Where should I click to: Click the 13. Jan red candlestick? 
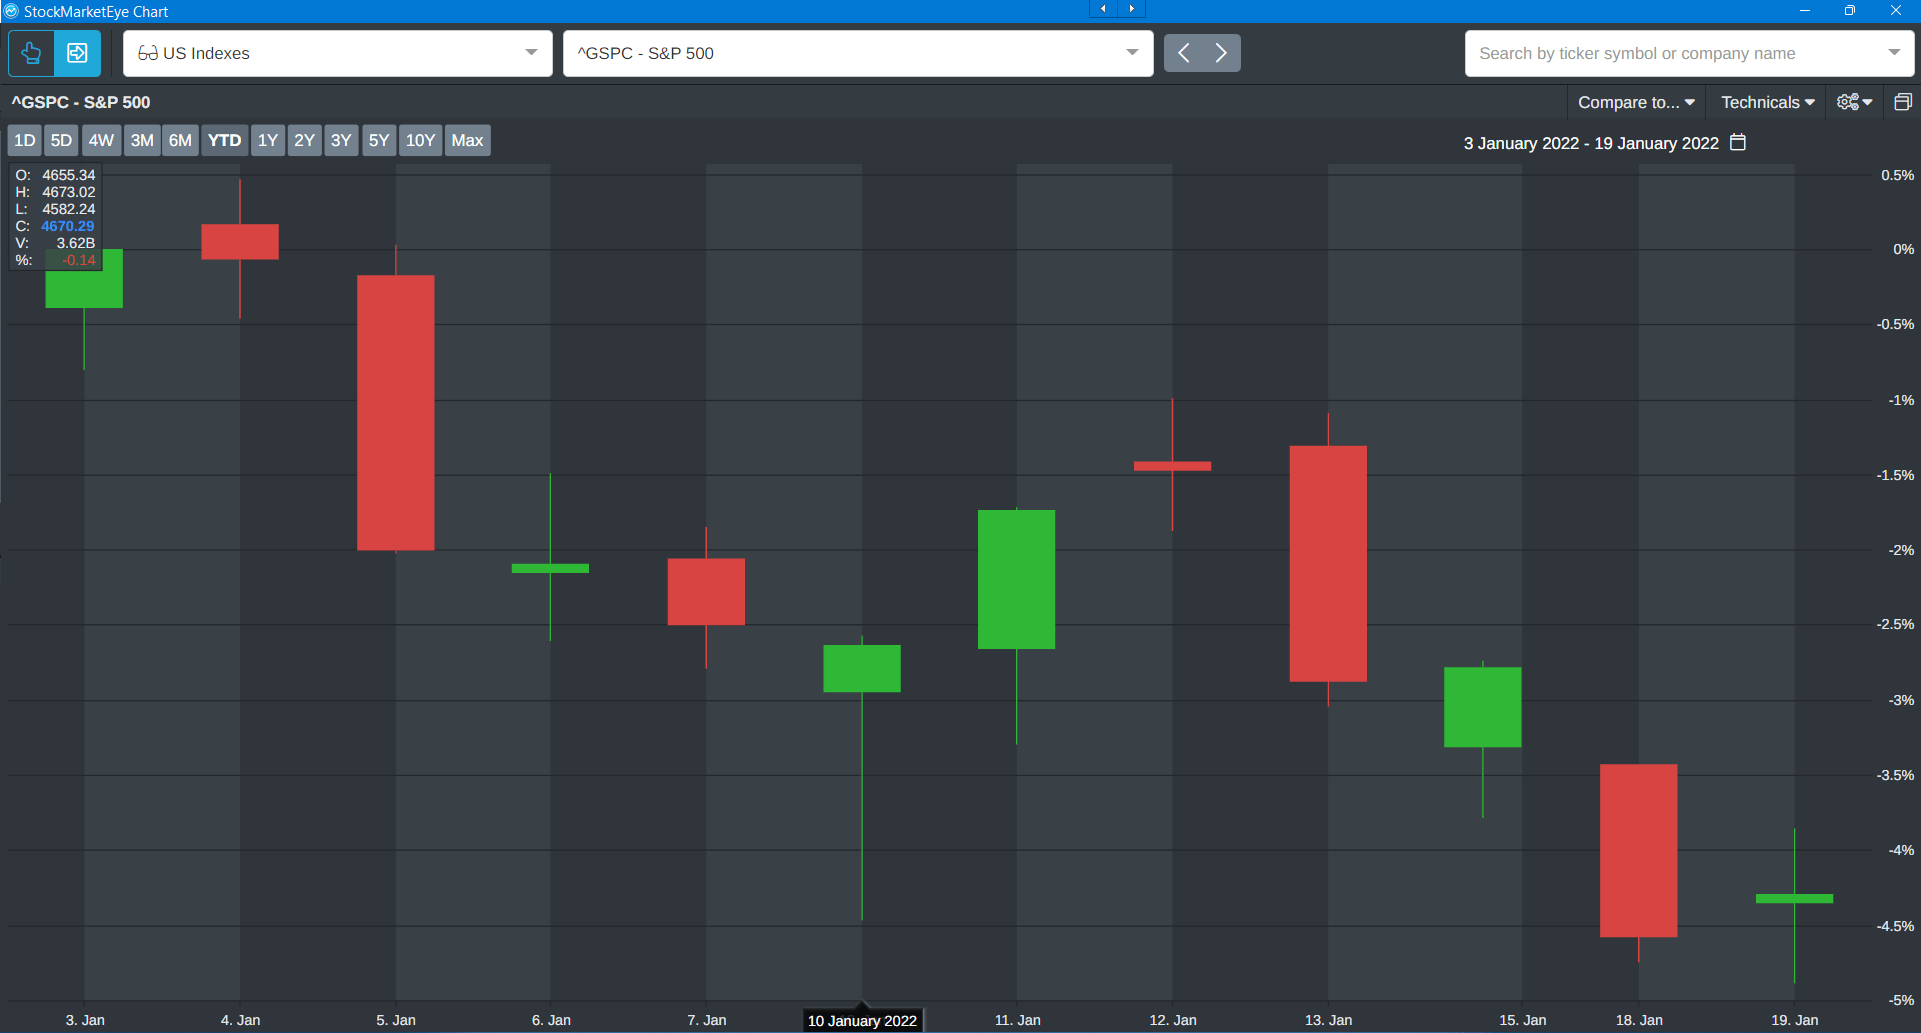coord(1328,563)
